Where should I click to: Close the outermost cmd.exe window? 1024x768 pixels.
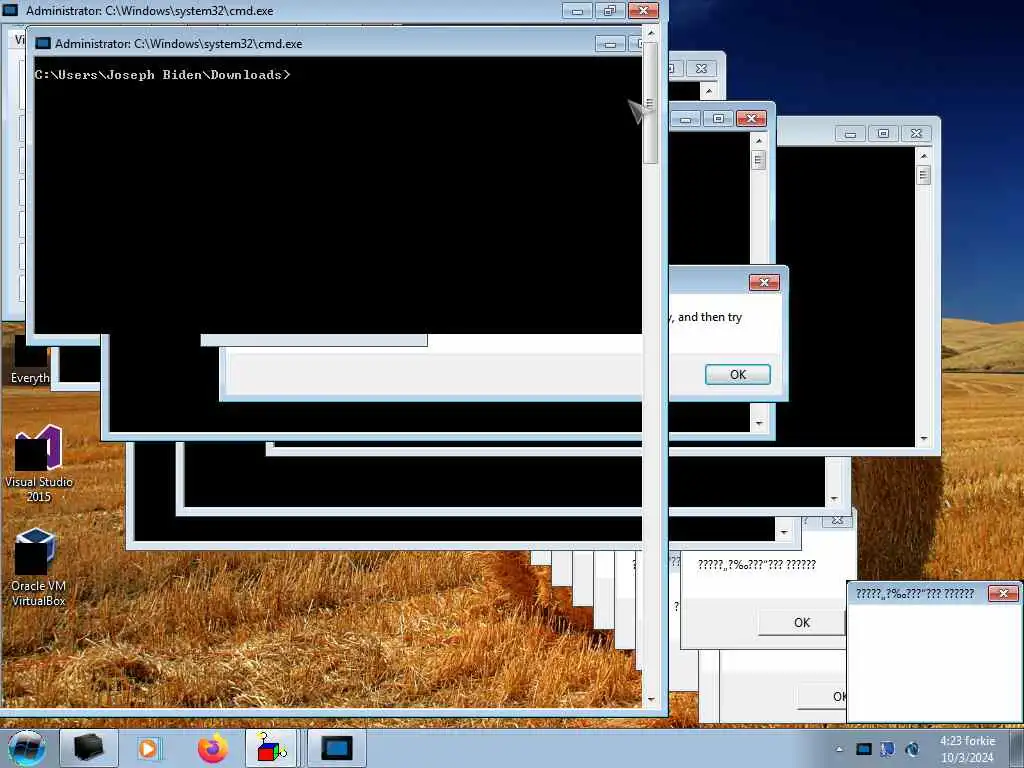point(643,10)
